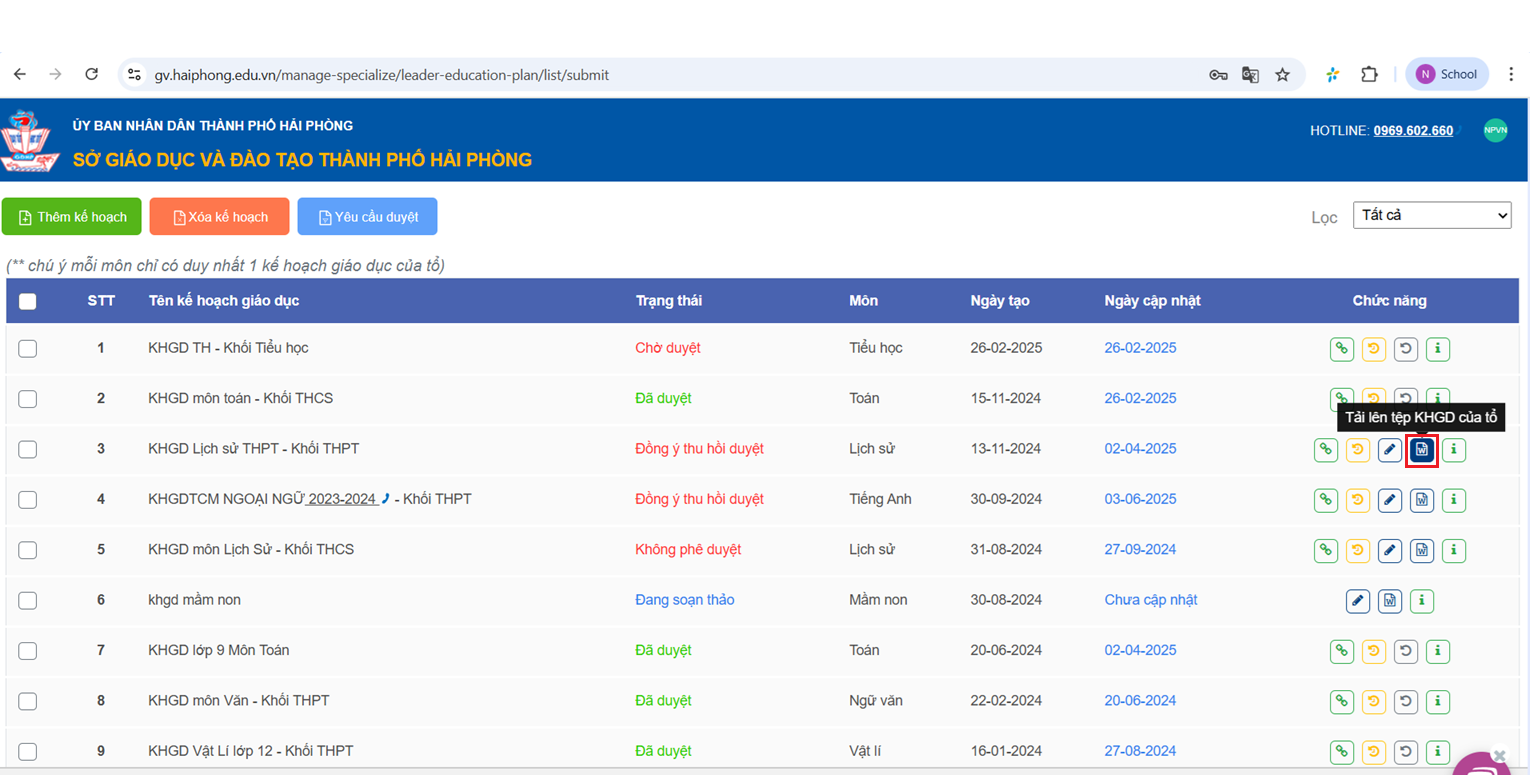Click the green Thêm kế hoạch button
The height and width of the screenshot is (775, 1530).
(x=72, y=217)
